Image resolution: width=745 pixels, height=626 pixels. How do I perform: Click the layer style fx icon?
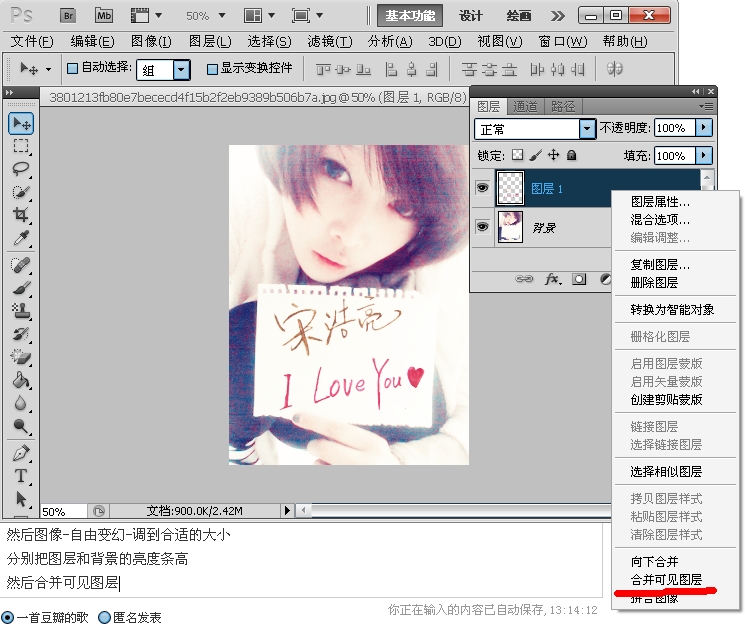pyautogui.click(x=552, y=280)
